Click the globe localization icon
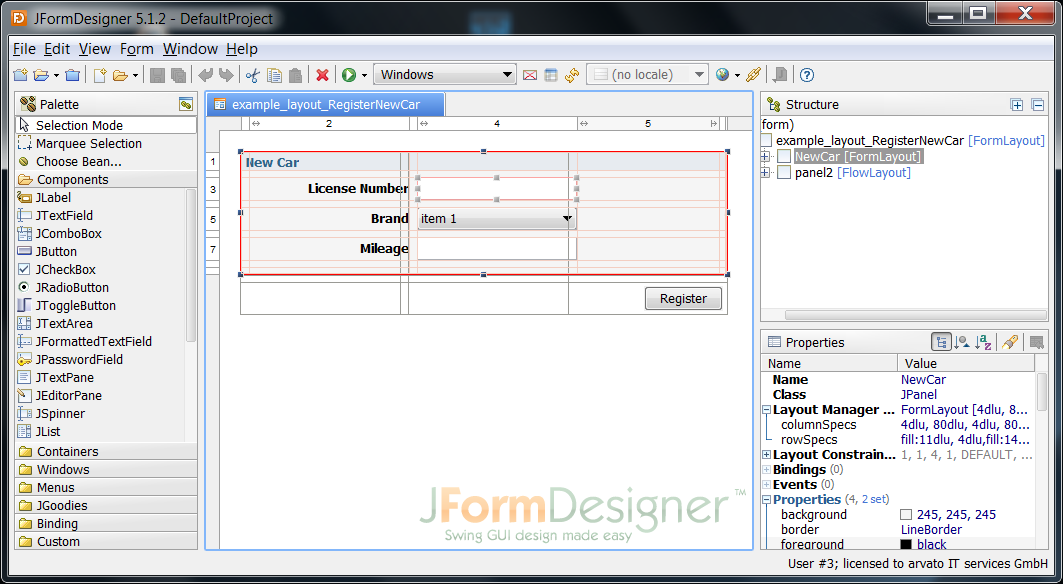1063x584 pixels. [x=723, y=75]
